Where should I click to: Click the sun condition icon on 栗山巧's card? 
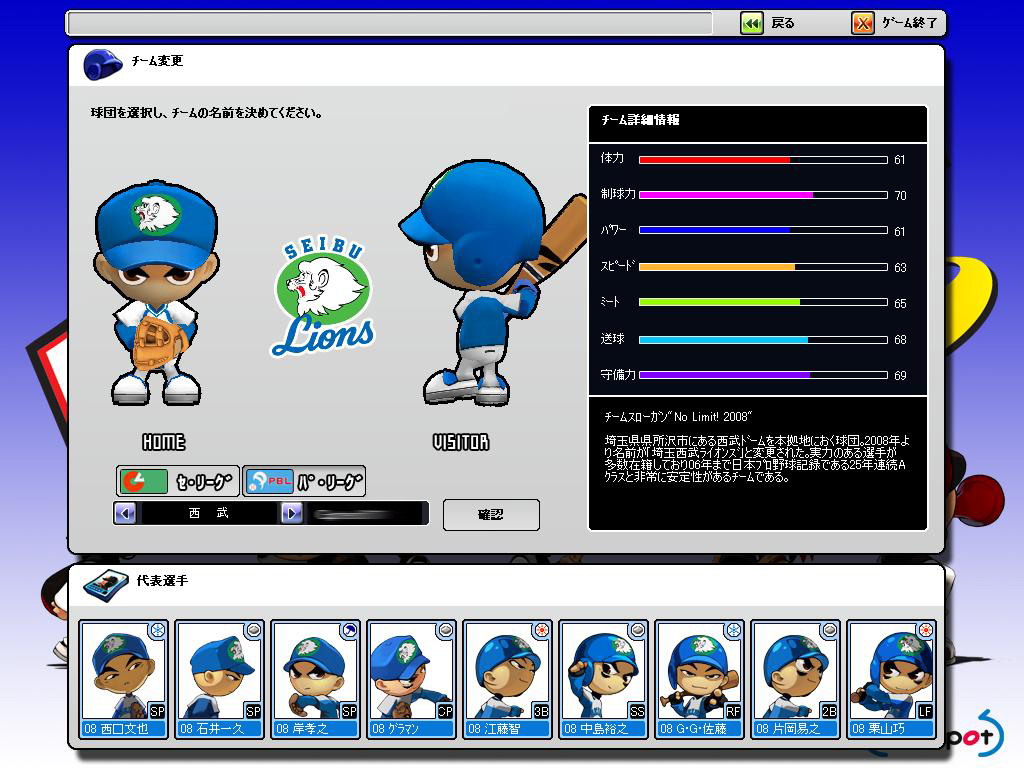(925, 631)
